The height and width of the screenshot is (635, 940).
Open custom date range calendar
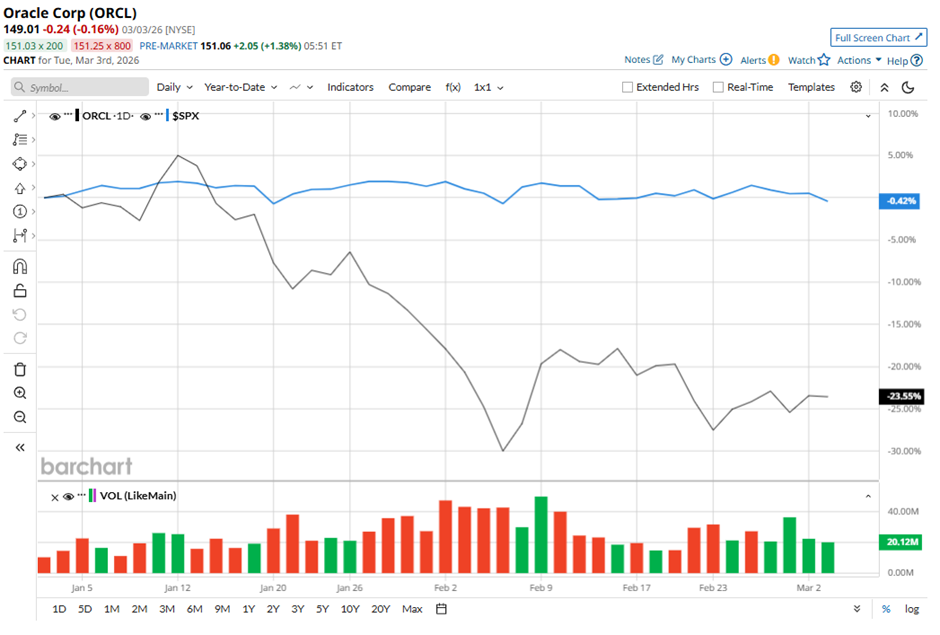(x=441, y=609)
